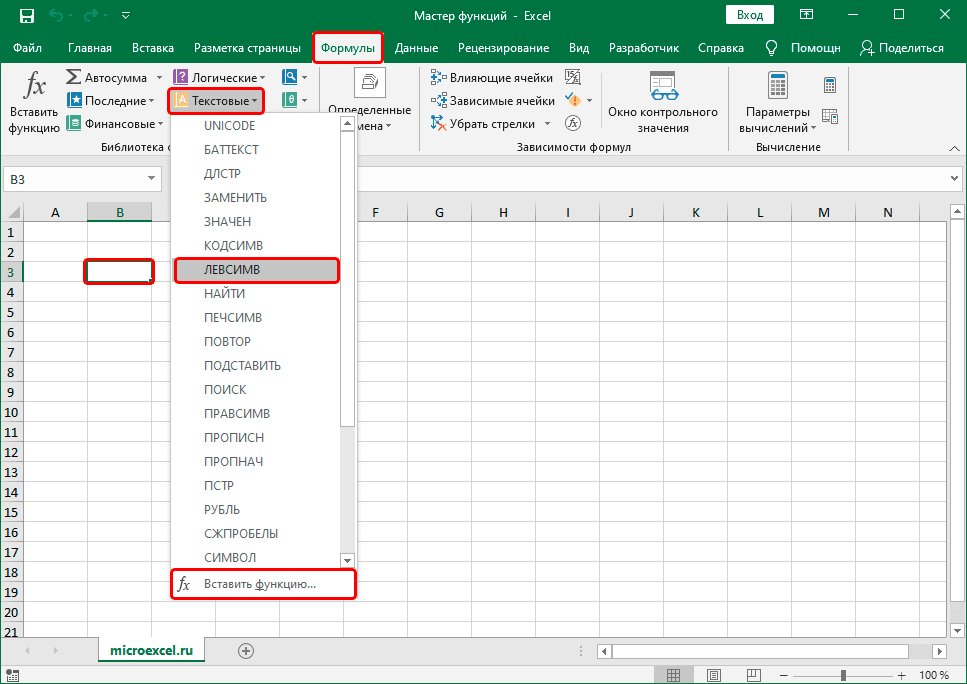Image resolution: width=967 pixels, height=684 pixels.
Task: Open Окно контрольного значения
Action: click(663, 102)
